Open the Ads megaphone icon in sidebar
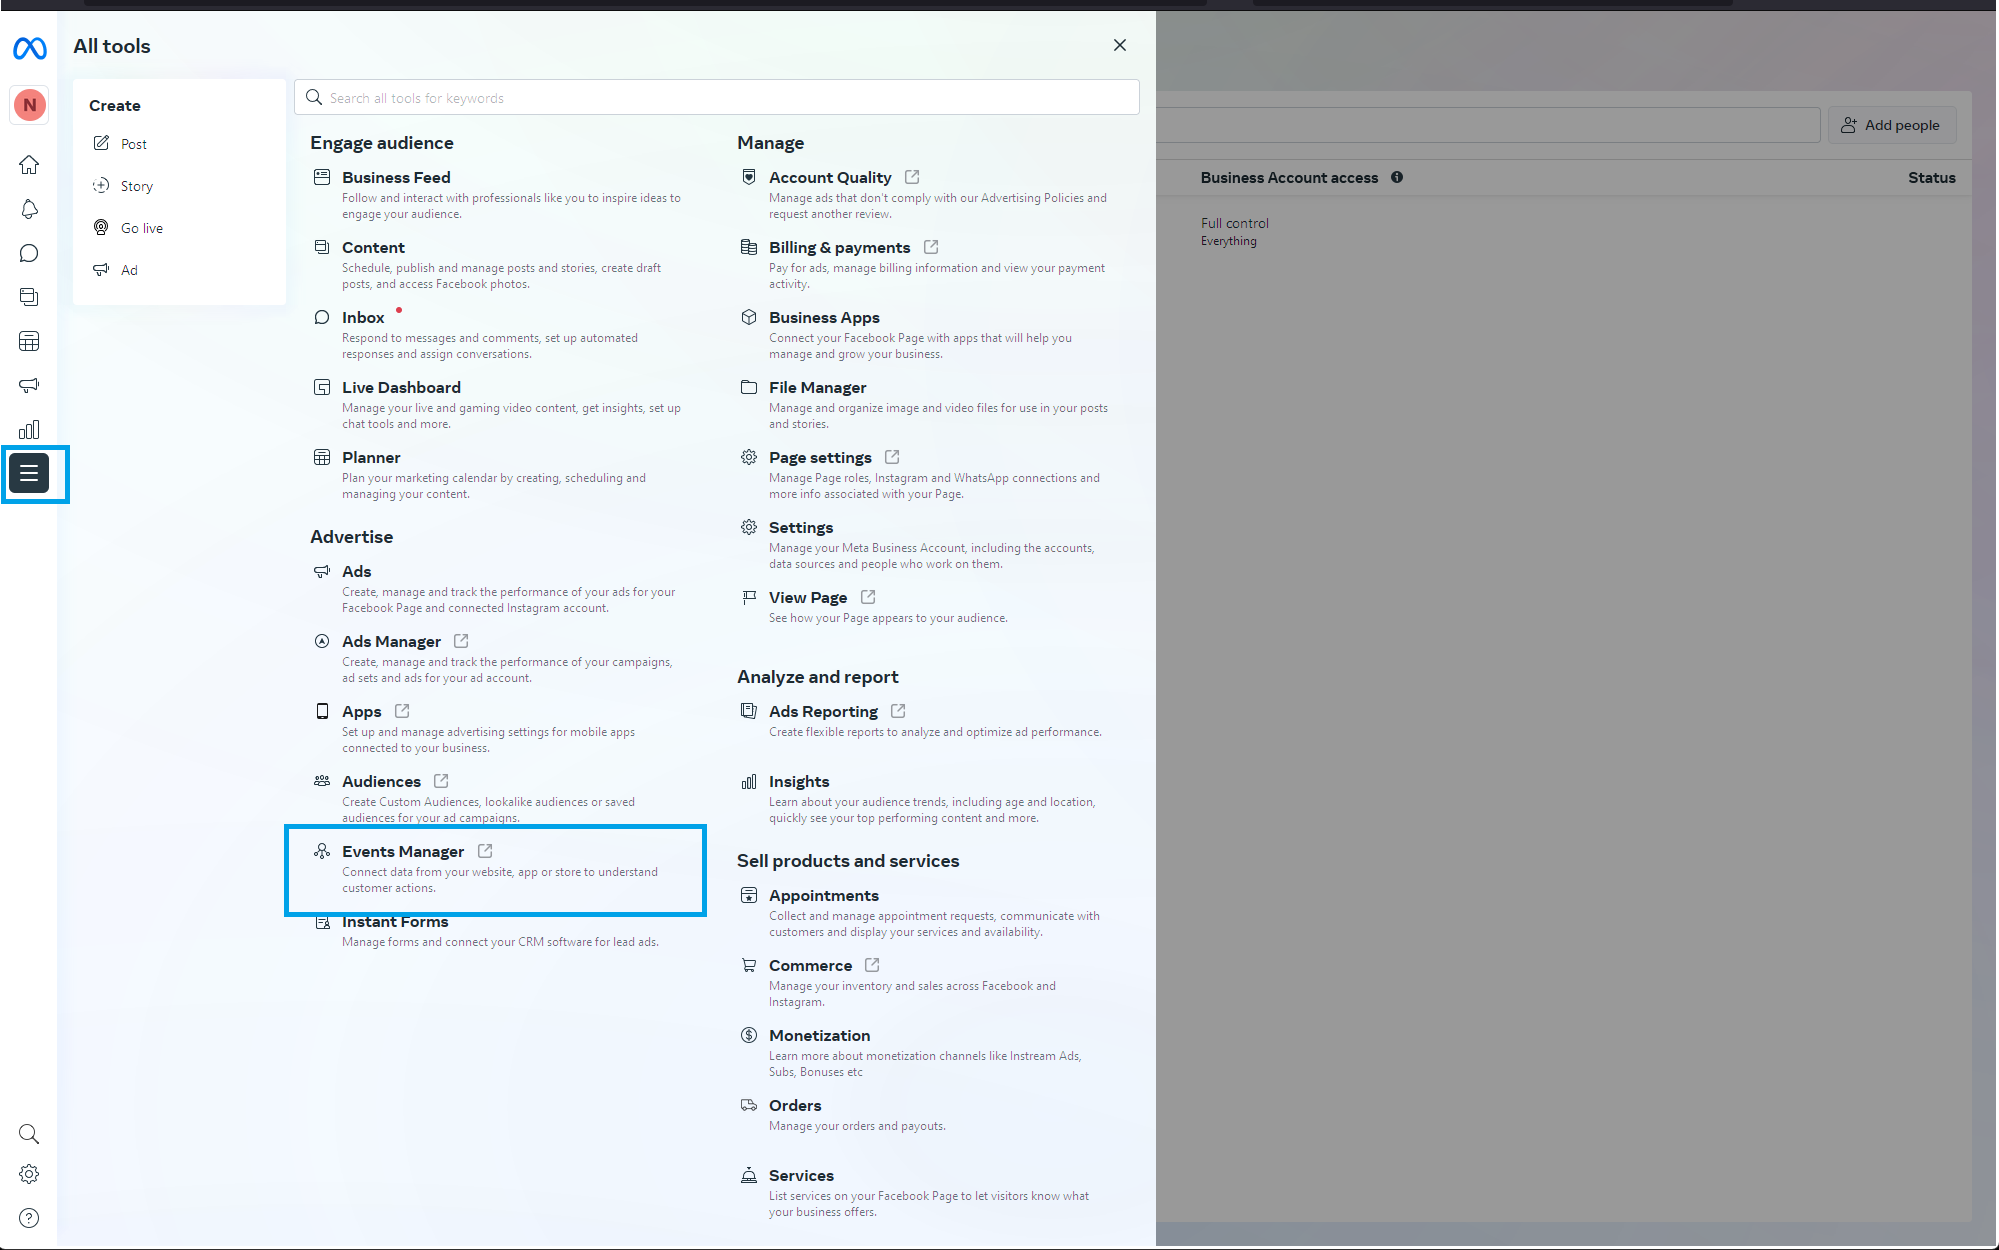Screen dimensions: 1999x1250 29,385
